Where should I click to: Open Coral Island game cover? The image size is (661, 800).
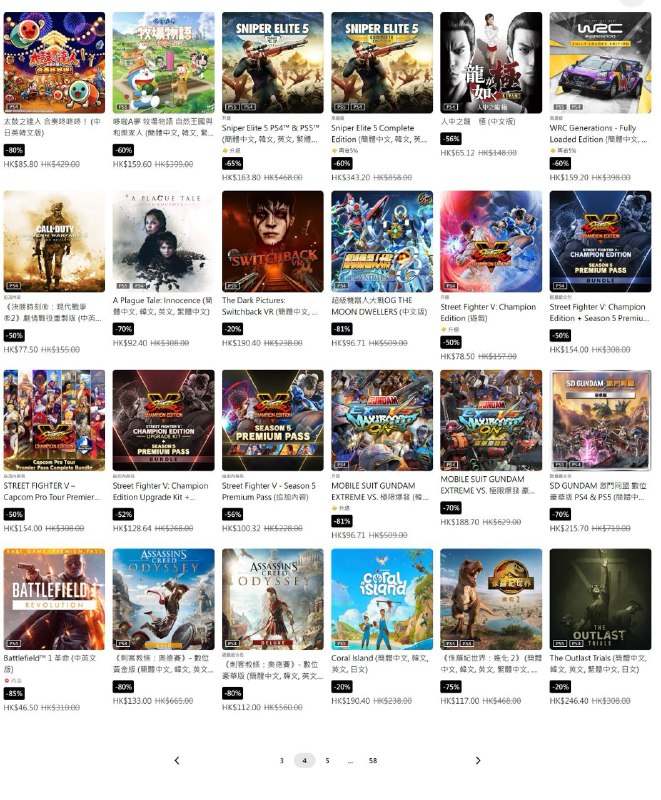[382, 599]
